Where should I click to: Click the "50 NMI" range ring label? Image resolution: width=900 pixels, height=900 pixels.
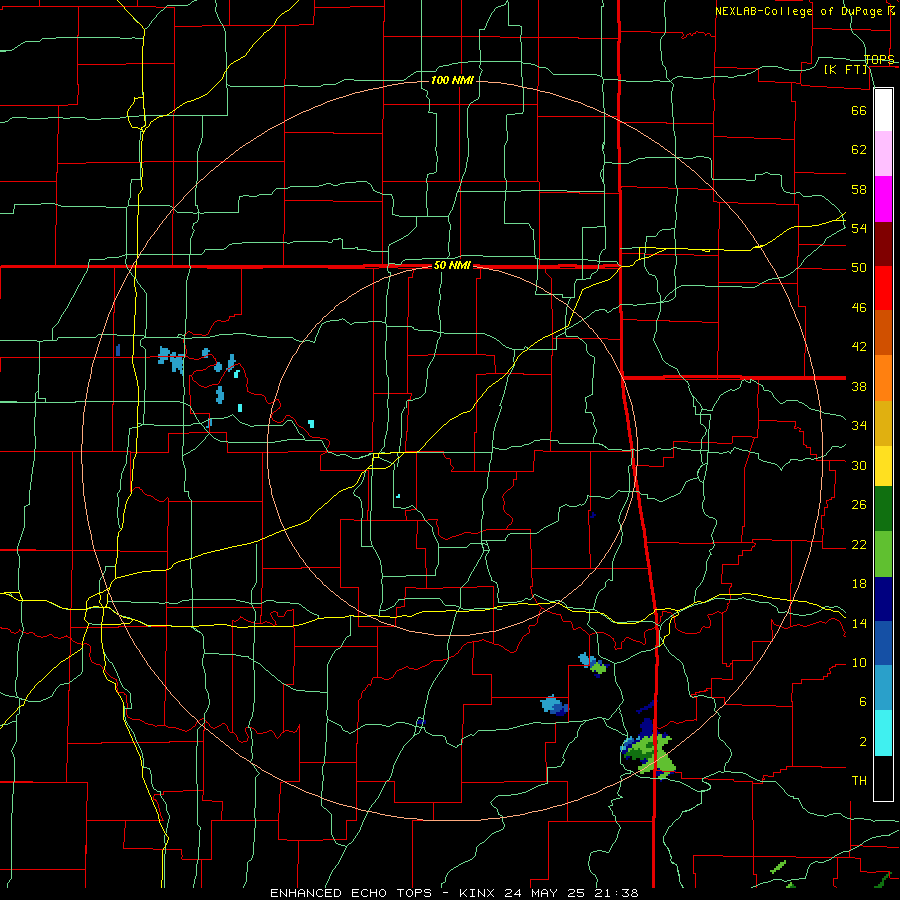pos(452,265)
